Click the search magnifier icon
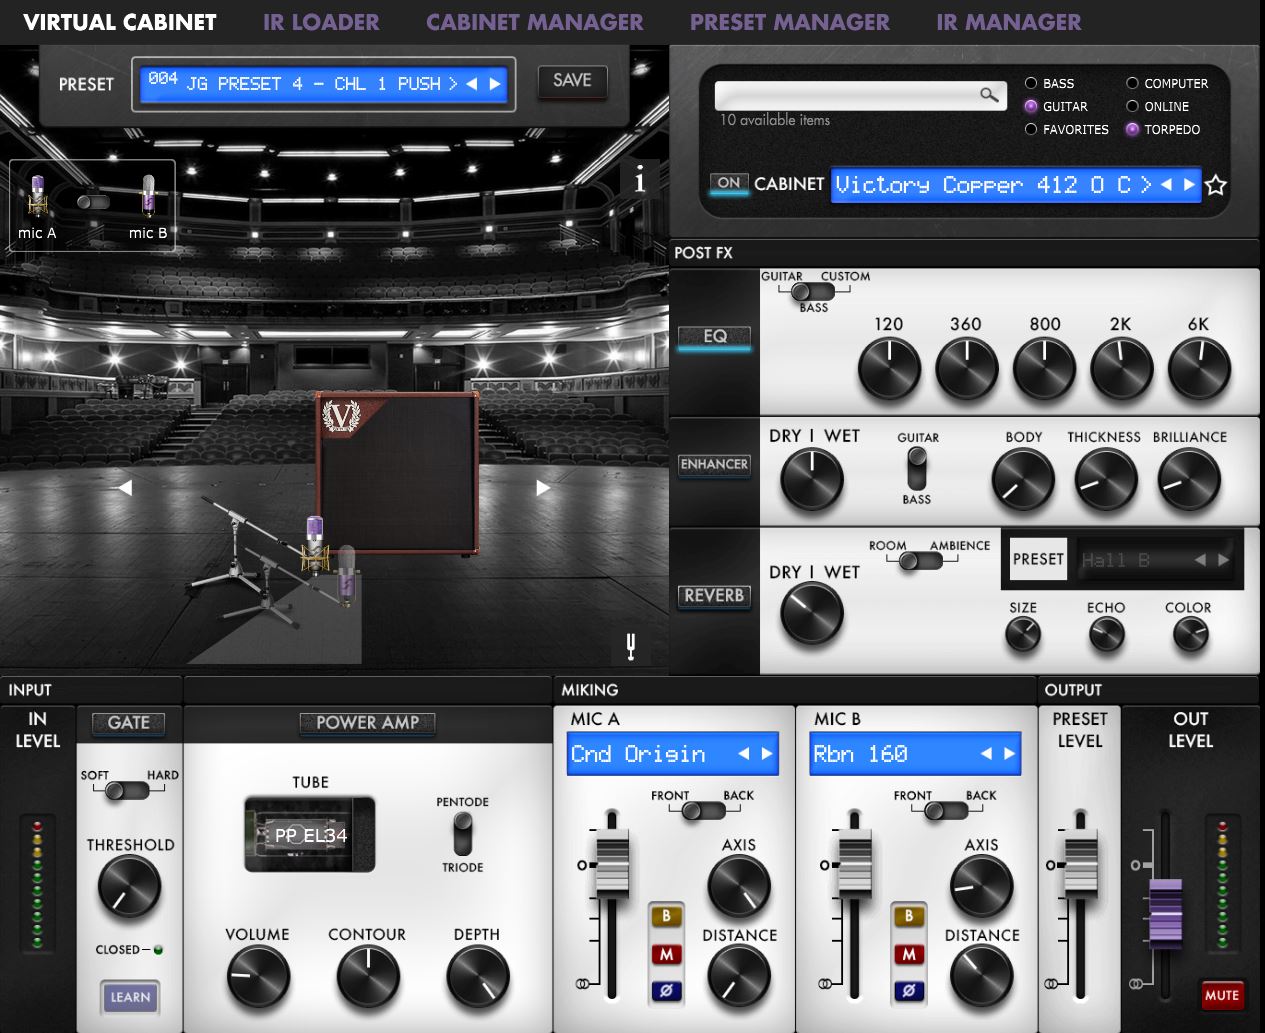The image size is (1265, 1033). coord(989,95)
